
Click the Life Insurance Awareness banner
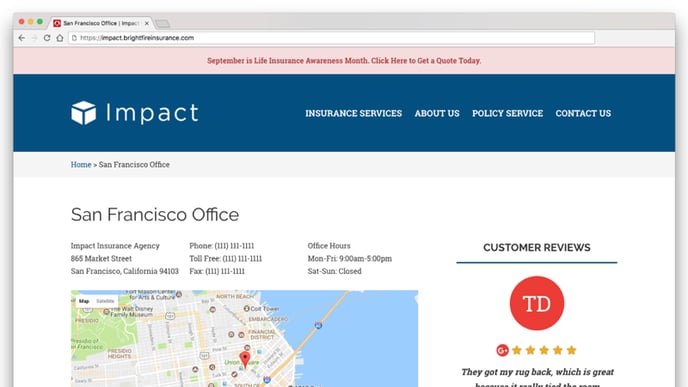point(344,61)
